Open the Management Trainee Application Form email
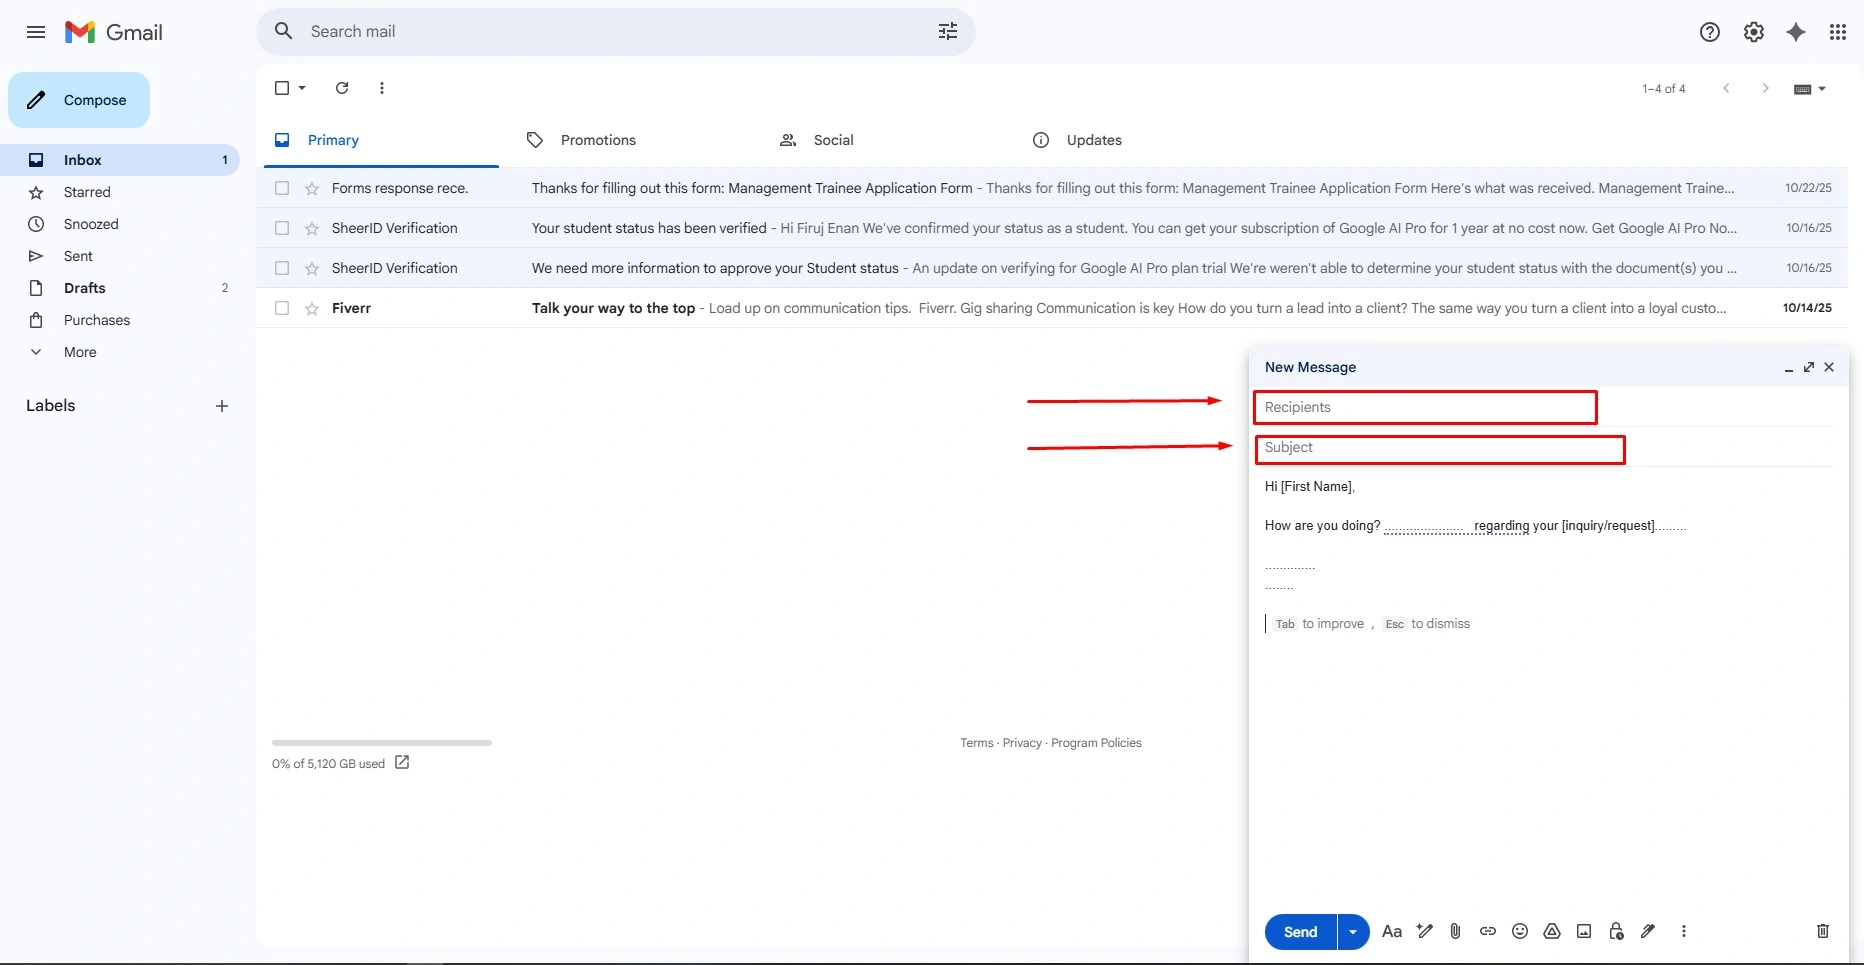The image size is (1864, 965). tap(1052, 188)
